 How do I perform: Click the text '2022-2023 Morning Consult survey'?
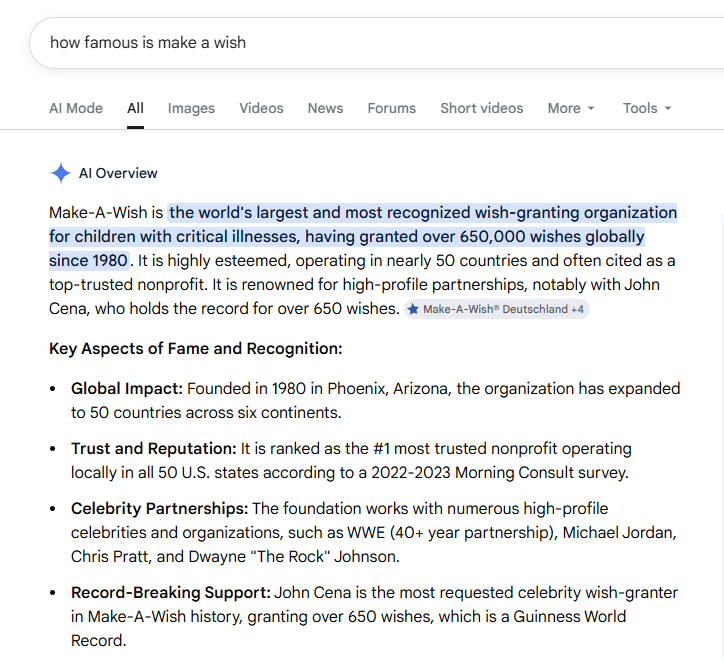499,472
